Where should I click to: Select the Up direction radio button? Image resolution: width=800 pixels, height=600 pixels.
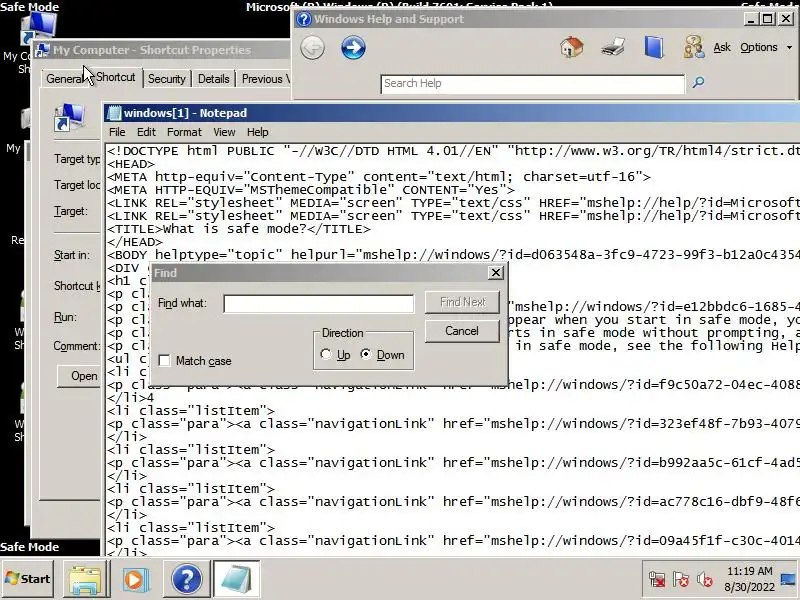[x=326, y=354]
